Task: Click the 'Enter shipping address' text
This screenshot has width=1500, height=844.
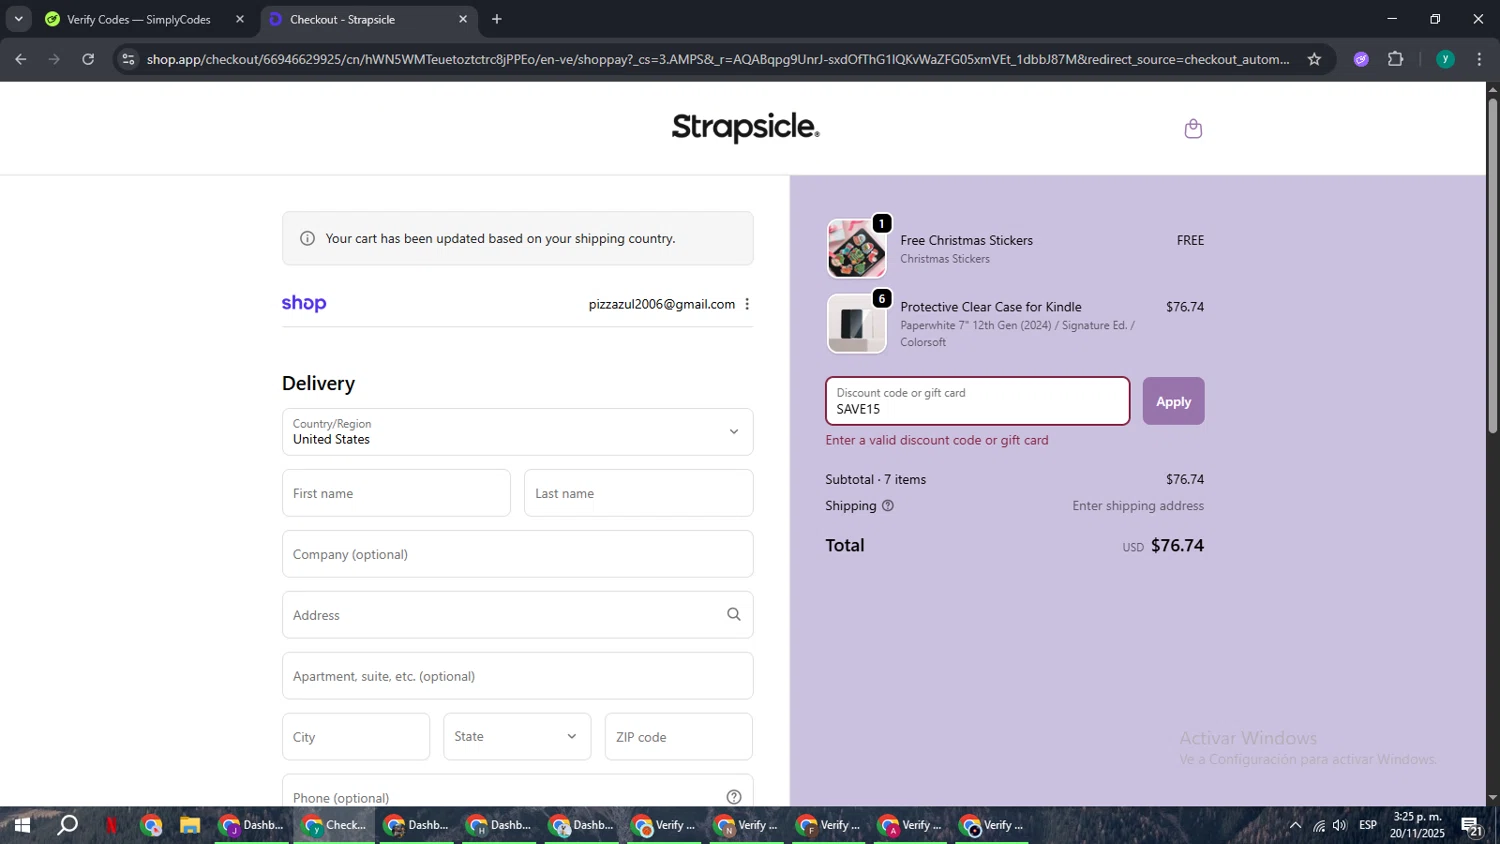Action: tap(1138, 505)
